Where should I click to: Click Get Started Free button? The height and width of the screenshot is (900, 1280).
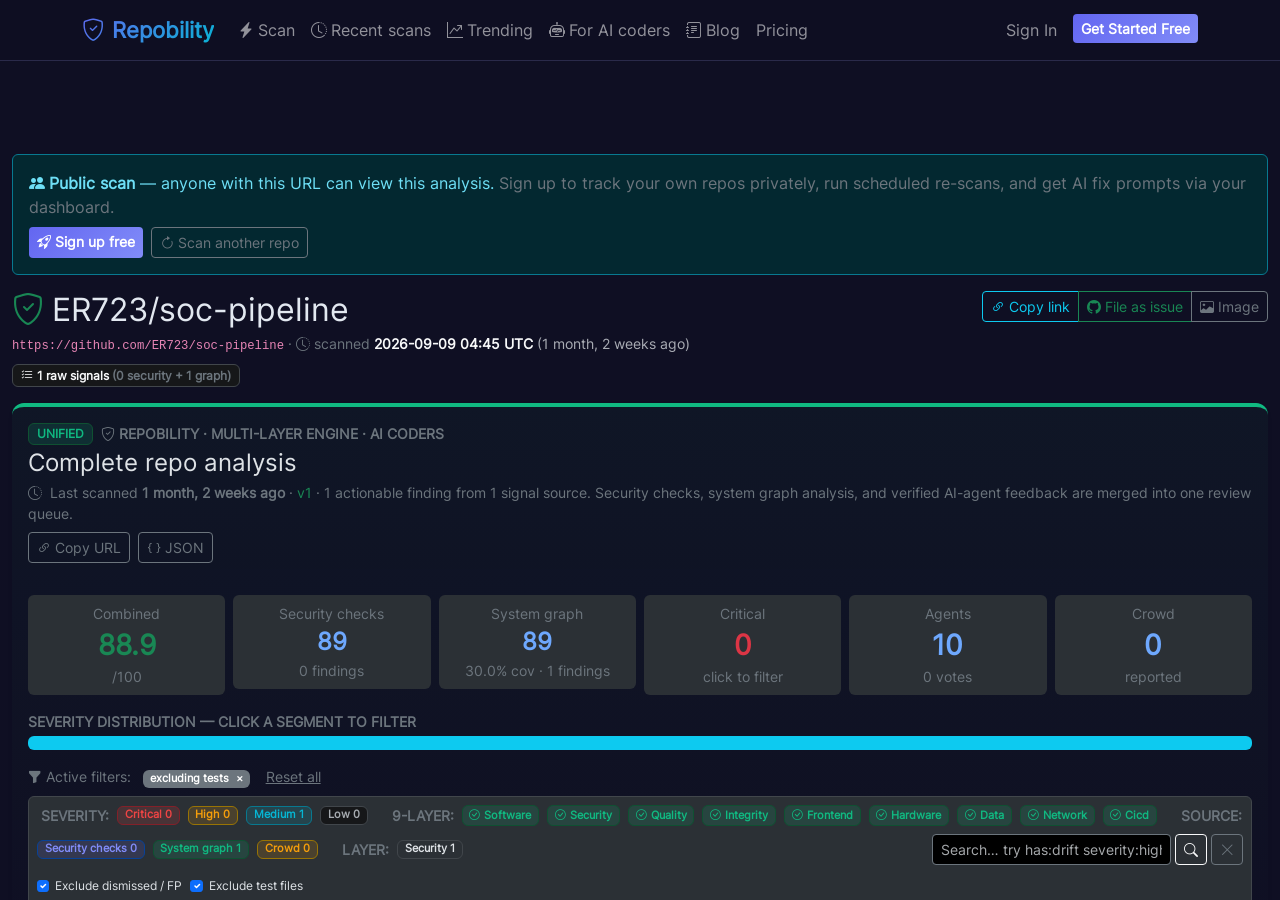1135,29
